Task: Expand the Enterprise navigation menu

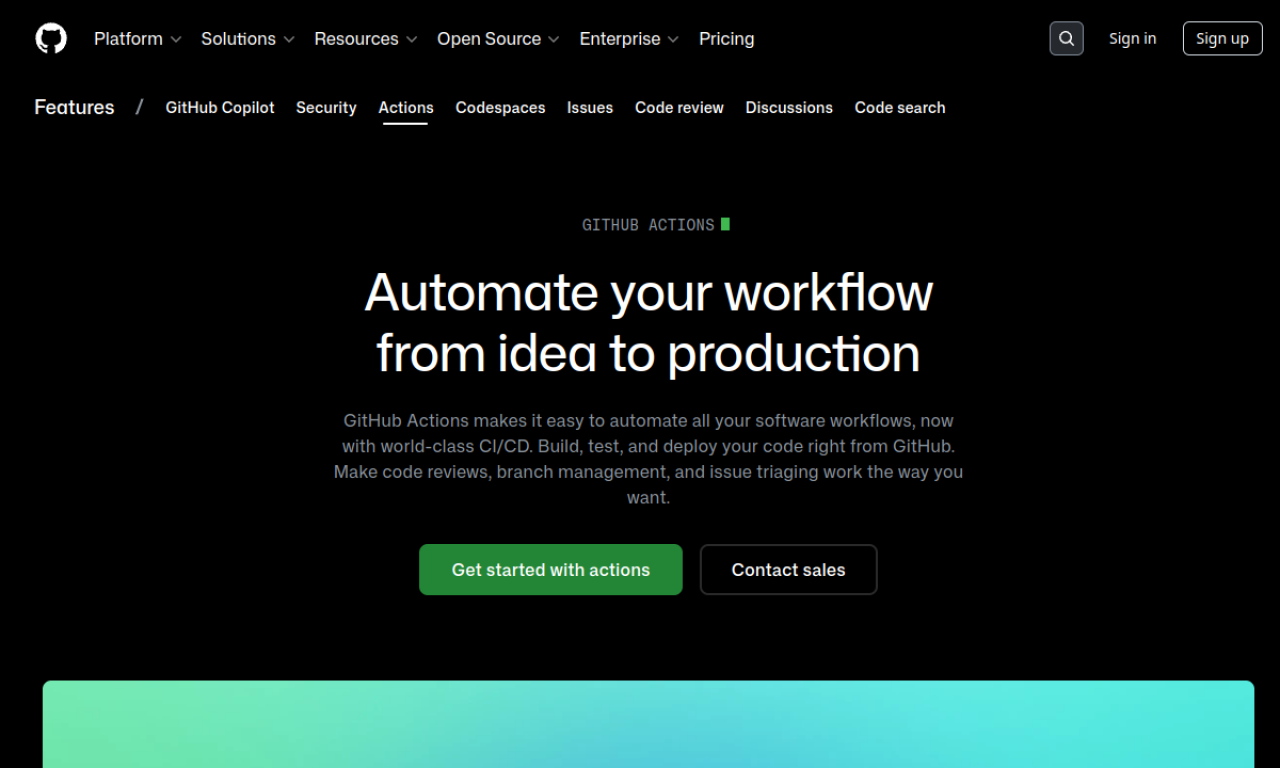Action: [628, 38]
